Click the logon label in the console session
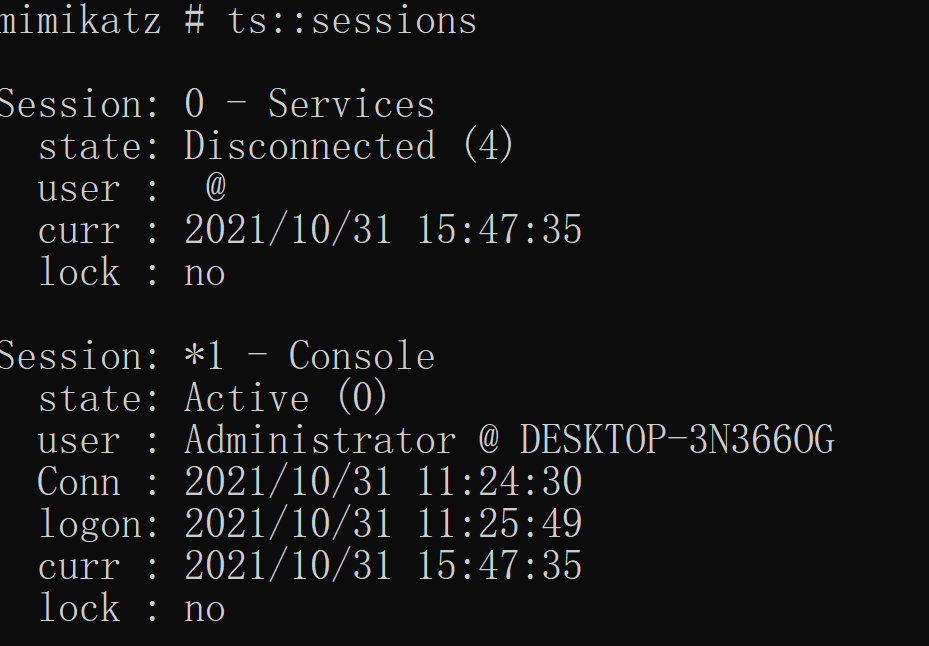Viewport: 929px width, 646px height. tap(91, 525)
